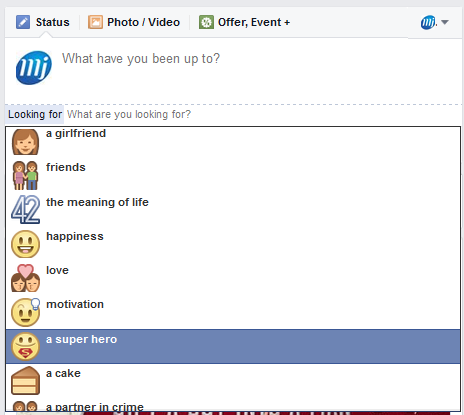Image resolution: width=464 pixels, height=415 pixels.
Task: Click the friends holding hands icon
Action: pyautogui.click(x=25, y=176)
